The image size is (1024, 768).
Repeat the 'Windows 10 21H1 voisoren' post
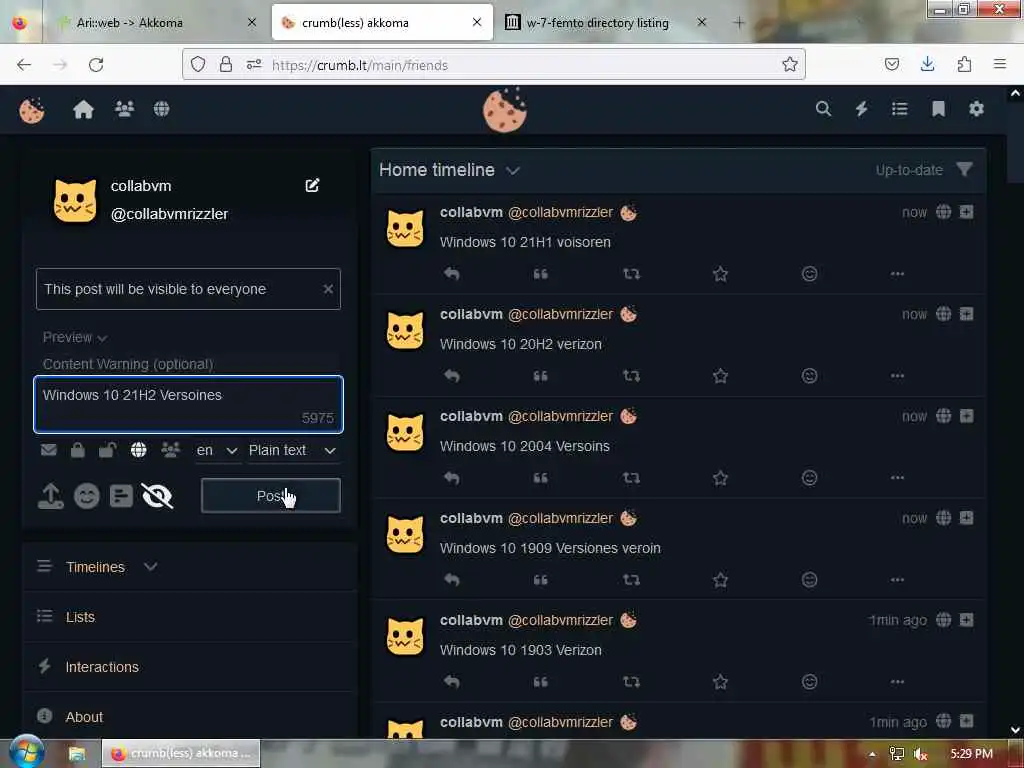click(632, 274)
